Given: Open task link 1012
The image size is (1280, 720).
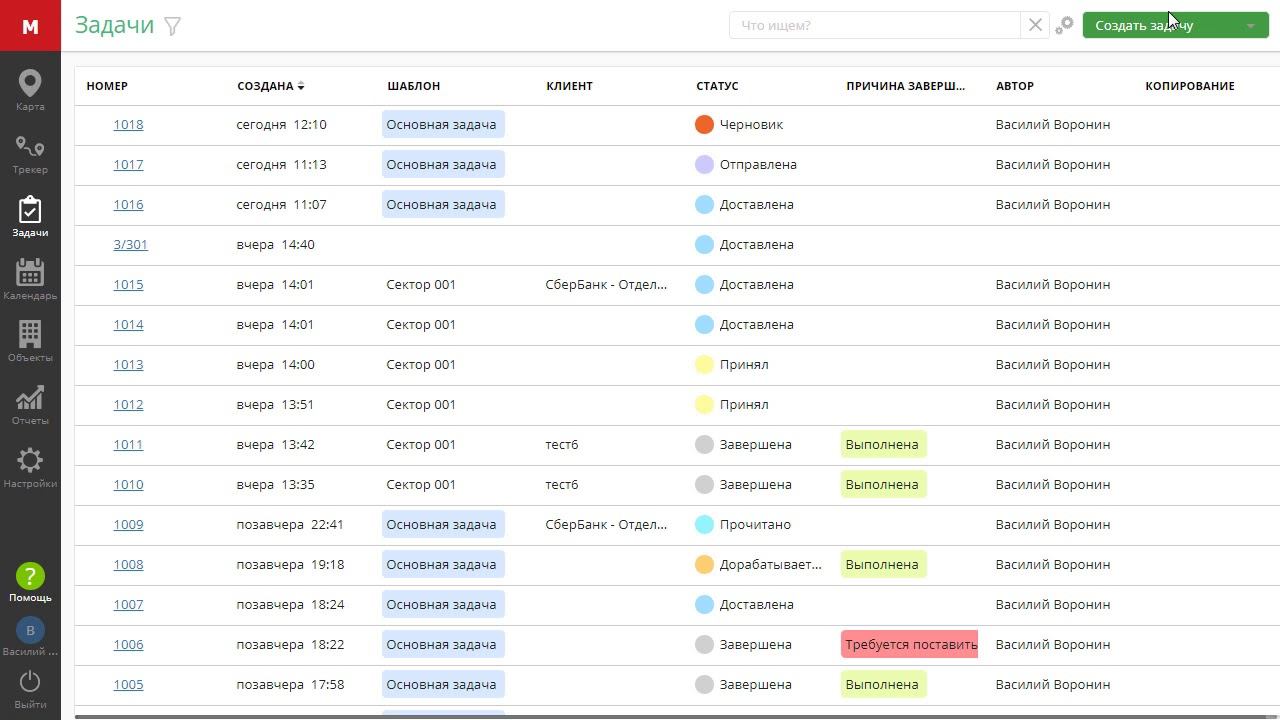Looking at the screenshot, I should click(x=128, y=405).
